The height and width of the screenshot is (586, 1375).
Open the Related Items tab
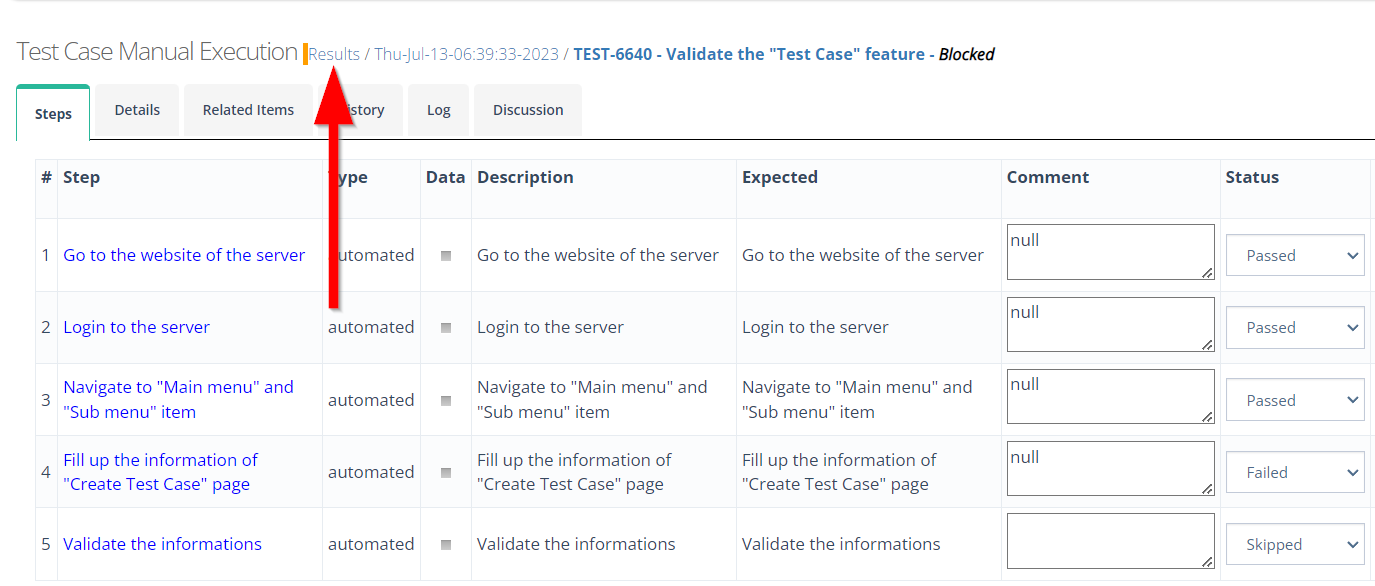click(x=248, y=110)
